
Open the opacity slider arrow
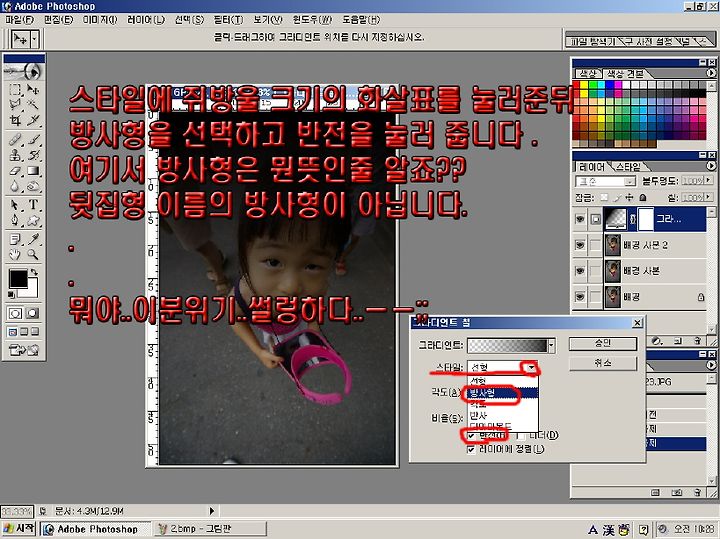coord(709,181)
